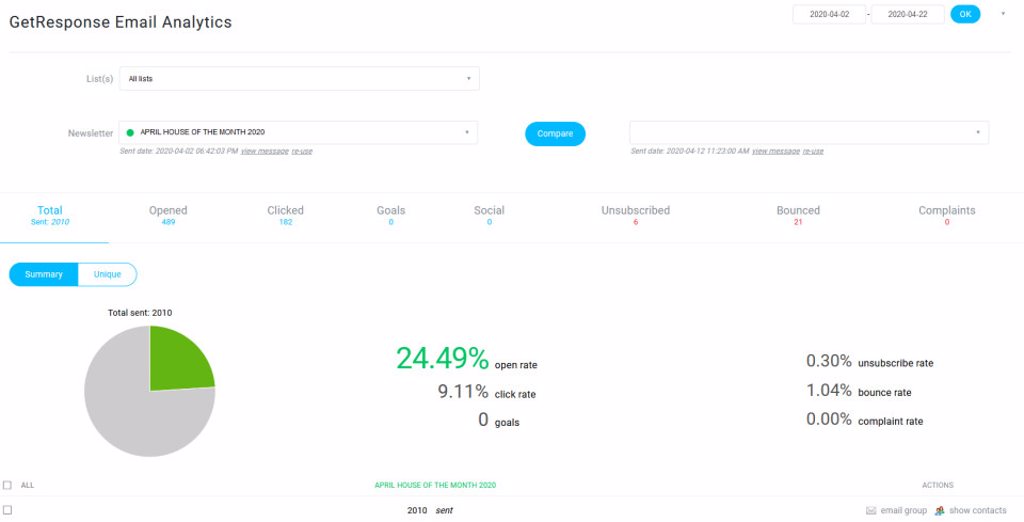Click the show contacts action link

click(978, 510)
